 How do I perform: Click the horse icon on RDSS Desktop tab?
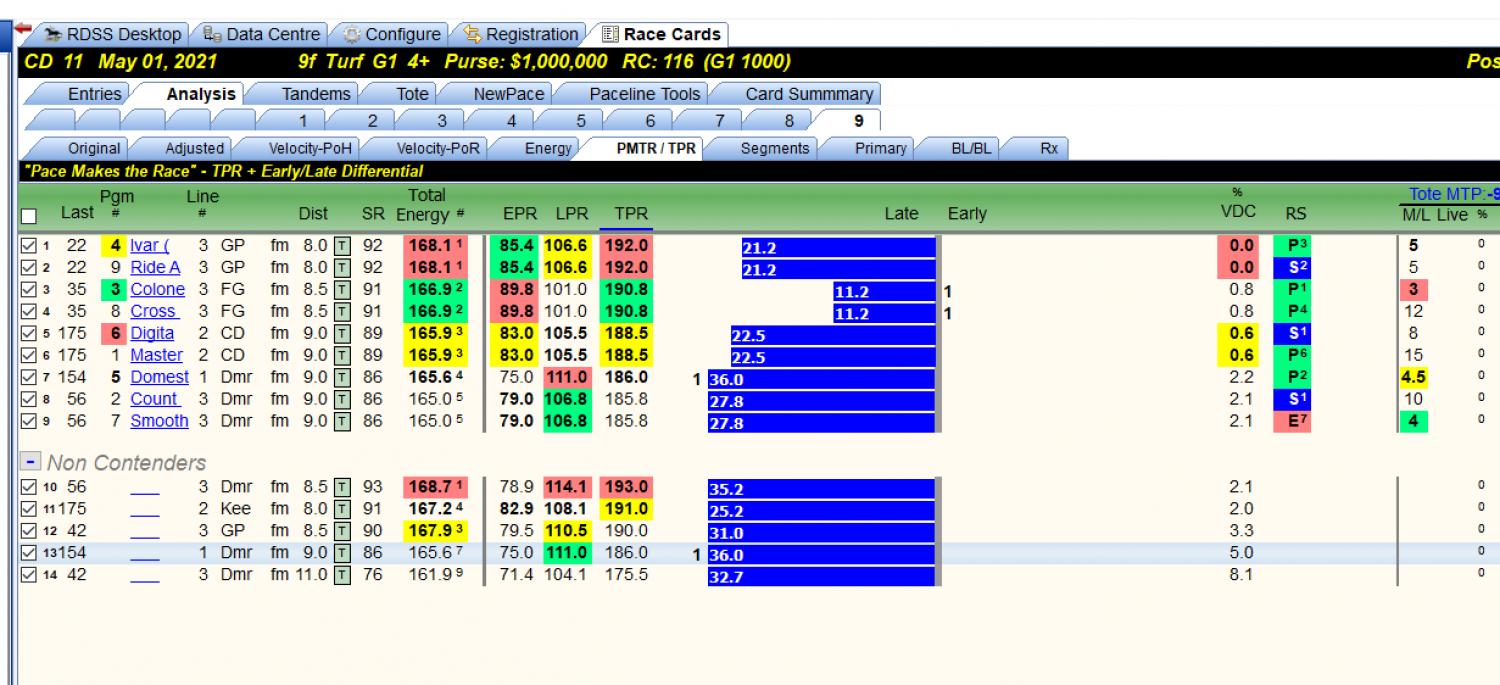[54, 34]
